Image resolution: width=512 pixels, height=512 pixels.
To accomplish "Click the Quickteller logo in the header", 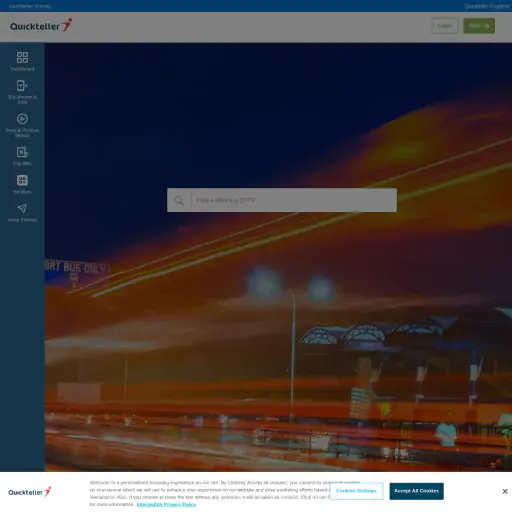I will point(41,25).
